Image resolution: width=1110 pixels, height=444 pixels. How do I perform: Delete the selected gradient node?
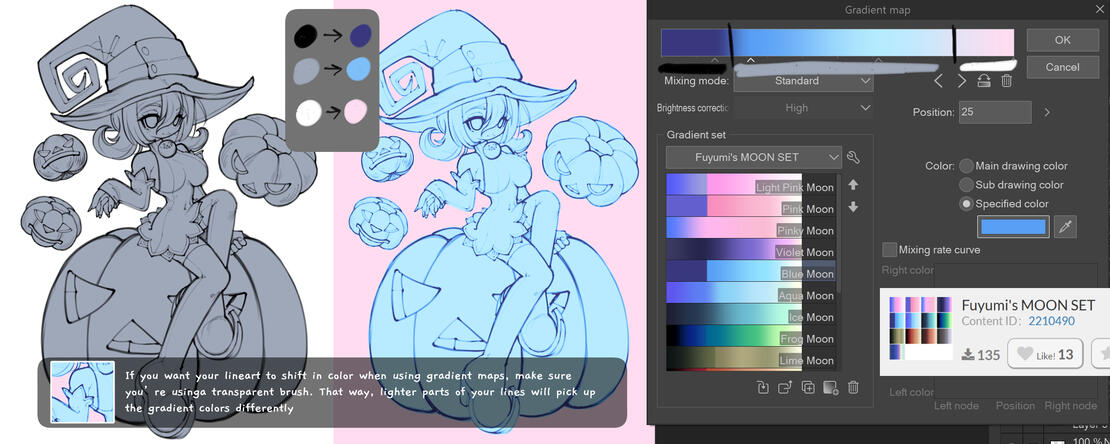pyautogui.click(x=1007, y=81)
